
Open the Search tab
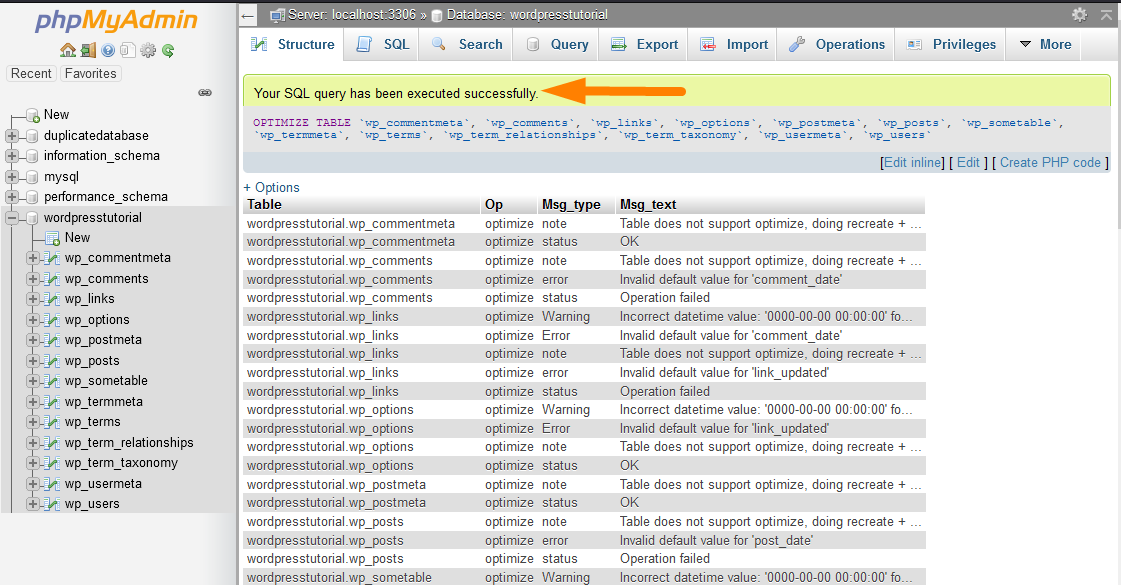pyautogui.click(x=467, y=44)
